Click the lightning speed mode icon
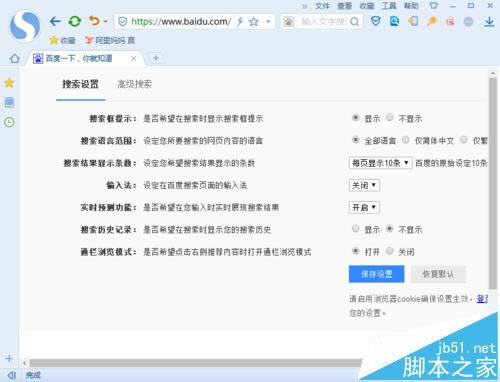The image size is (500, 382). (x=240, y=22)
